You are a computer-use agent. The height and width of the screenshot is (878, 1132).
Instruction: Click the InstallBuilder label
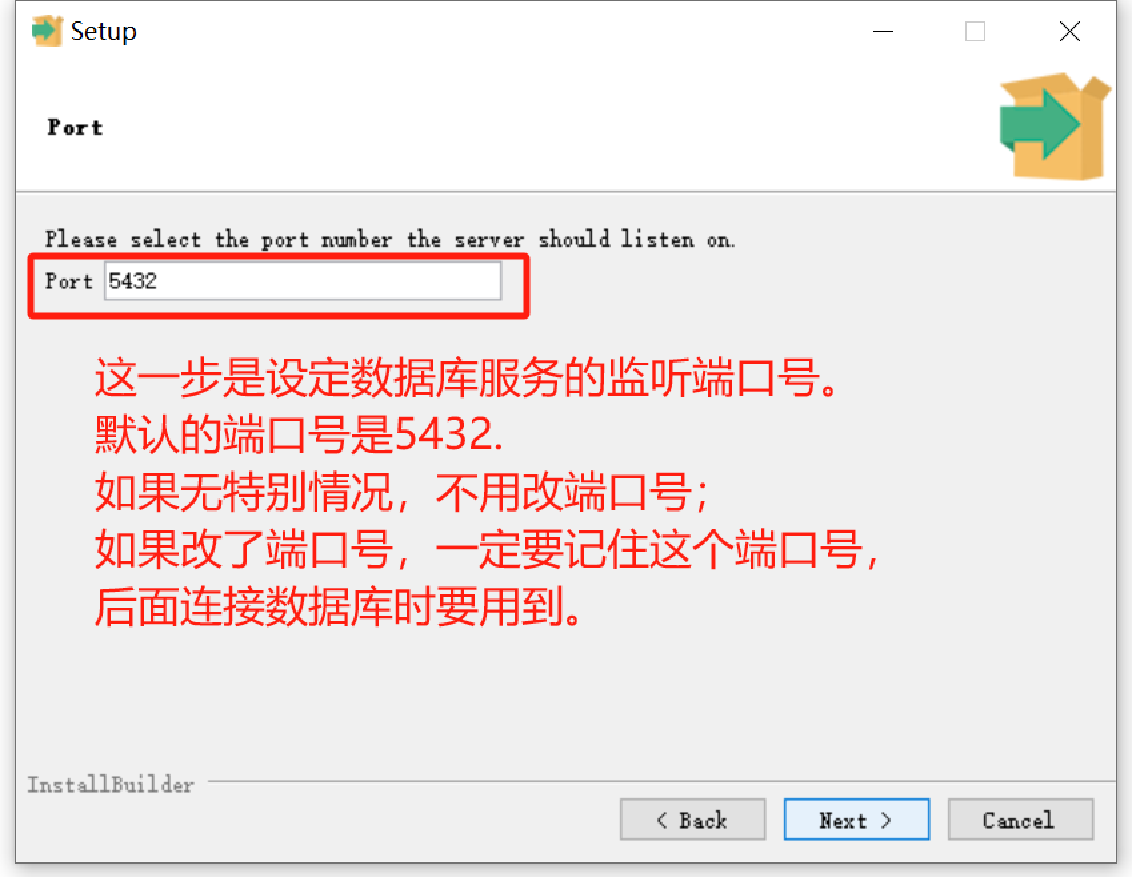point(110,784)
